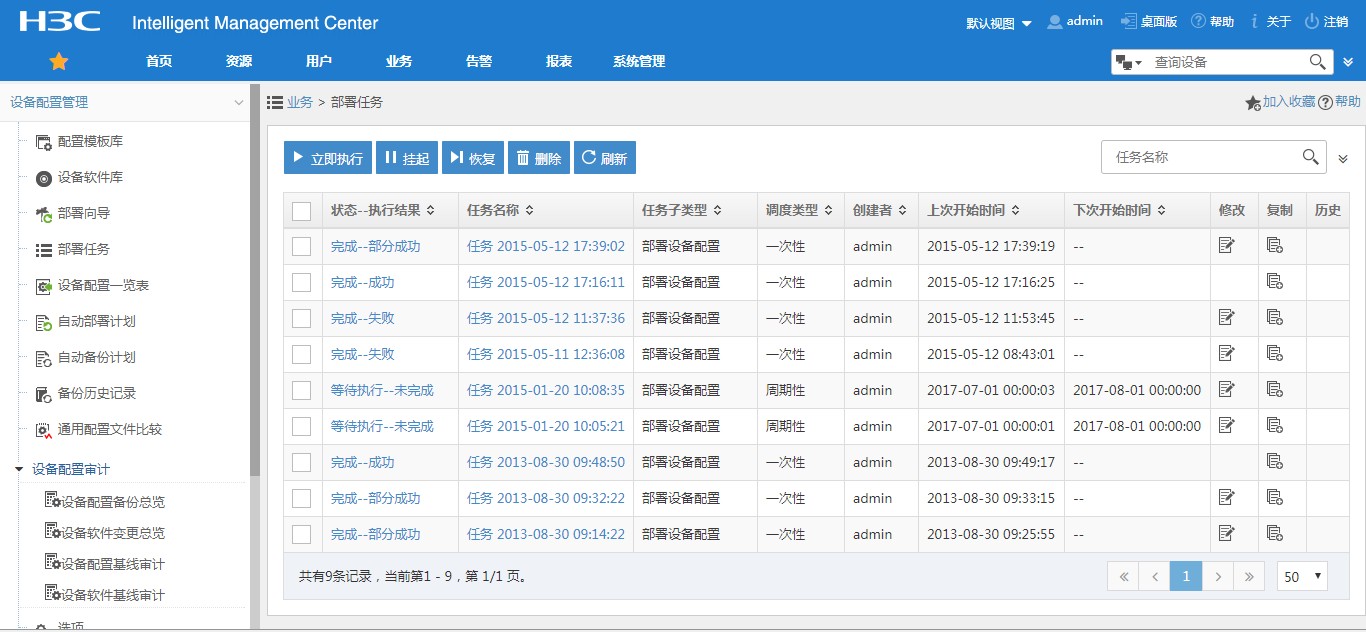Open the 告警 menu

pyautogui.click(x=479, y=62)
